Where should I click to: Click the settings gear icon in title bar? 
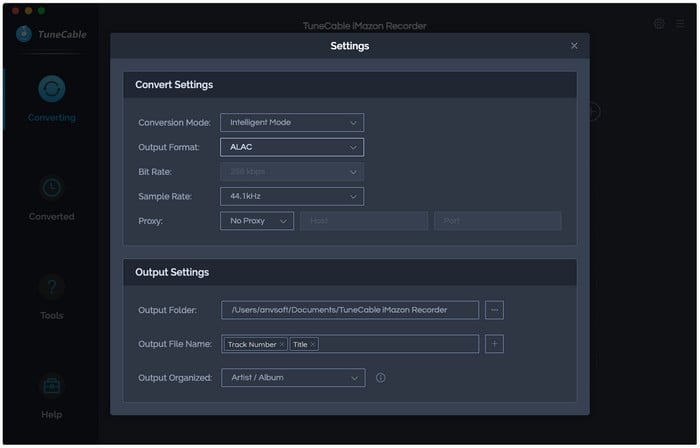point(659,24)
